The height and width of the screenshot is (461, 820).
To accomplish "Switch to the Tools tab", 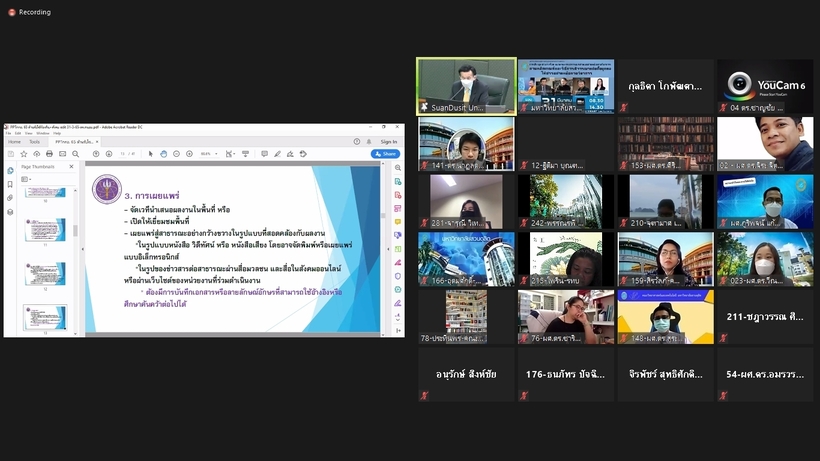I will [35, 142].
